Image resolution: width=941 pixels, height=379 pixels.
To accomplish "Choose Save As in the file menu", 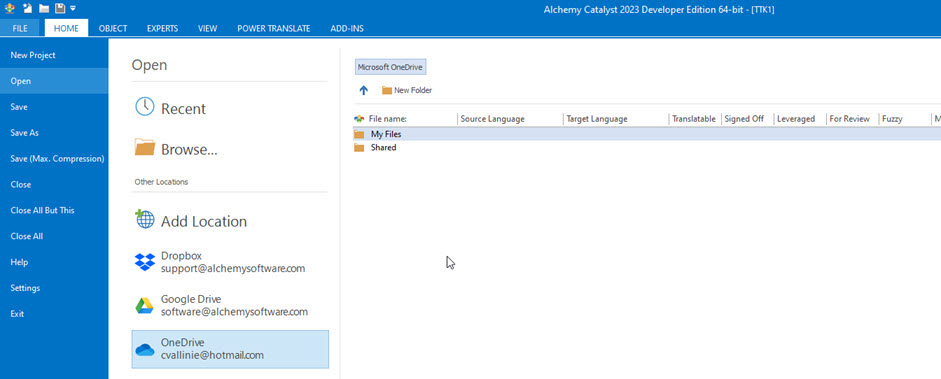I will (54, 133).
